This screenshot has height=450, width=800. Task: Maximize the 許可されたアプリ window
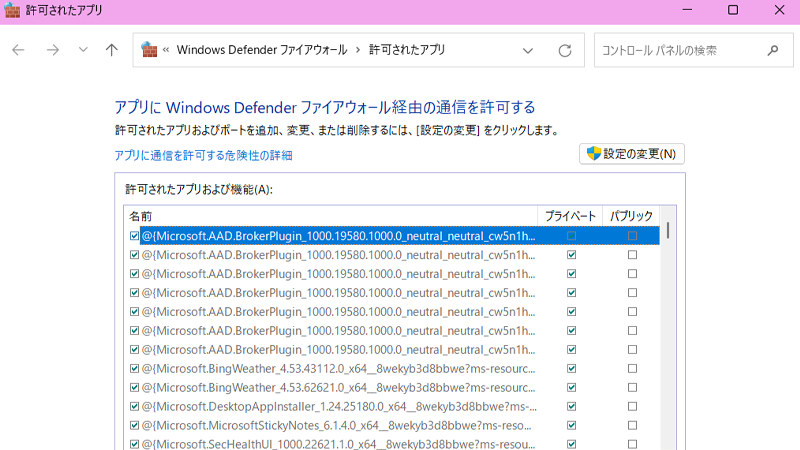point(733,10)
